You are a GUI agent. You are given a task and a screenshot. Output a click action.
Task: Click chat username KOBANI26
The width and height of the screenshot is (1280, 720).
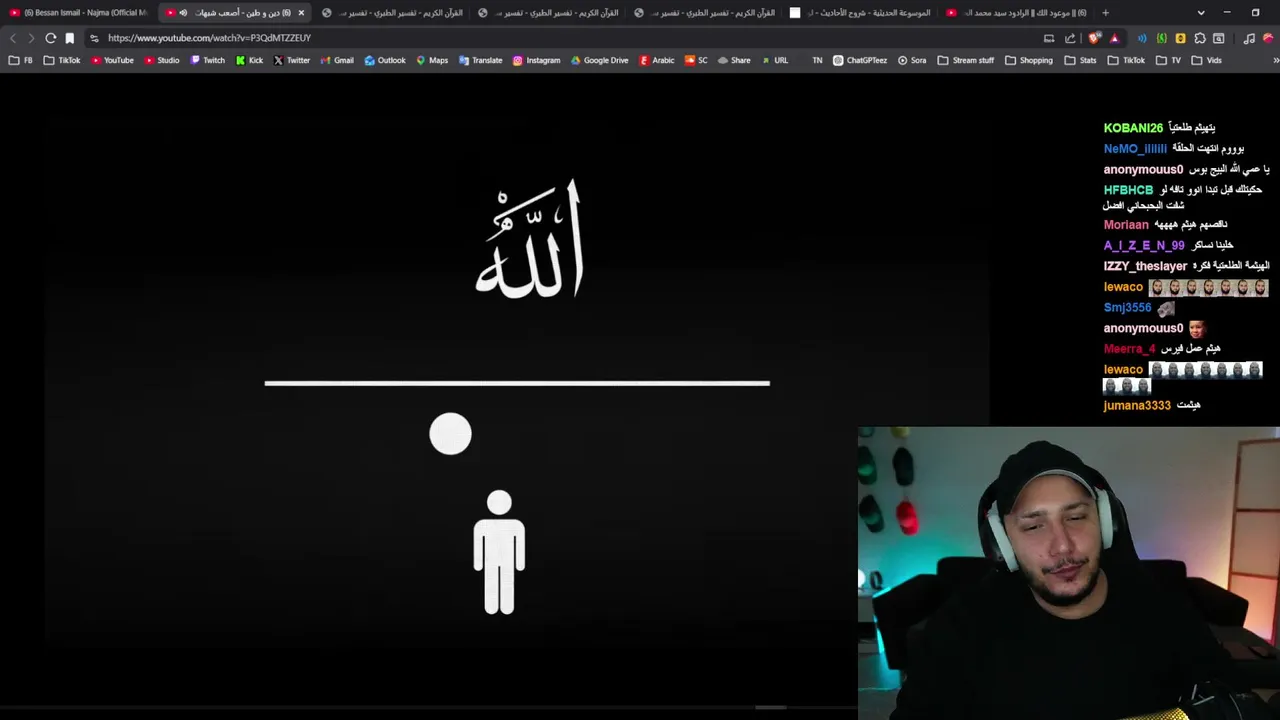point(1133,128)
